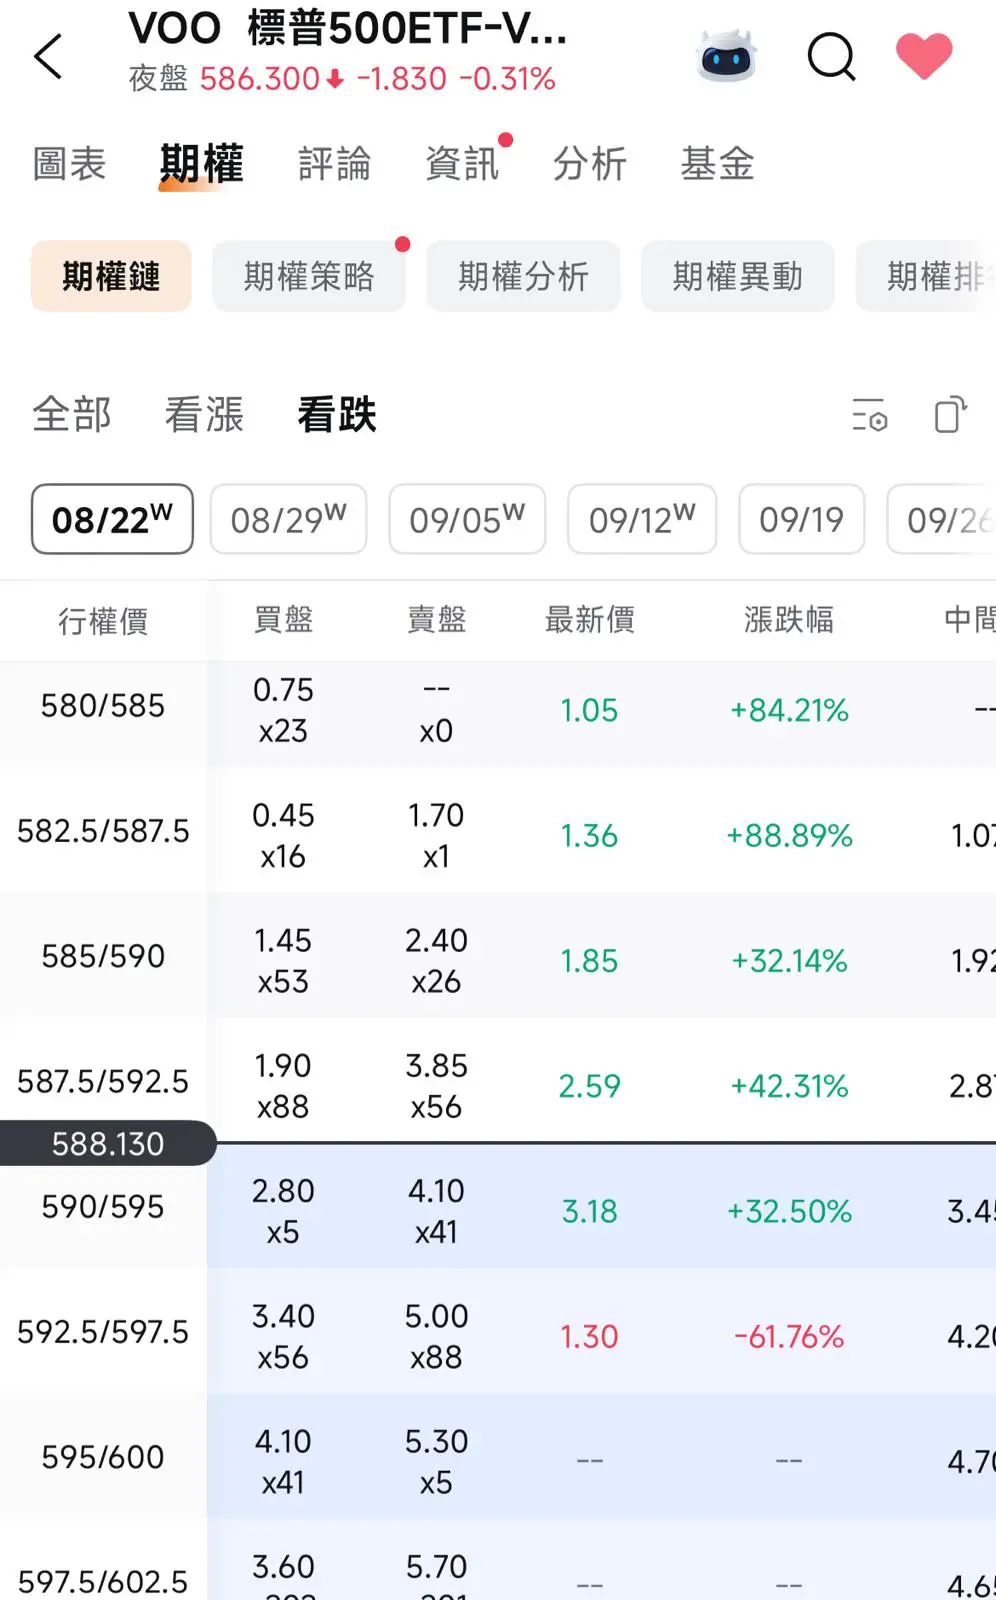
Task: Tap the 漲跌幅 column header
Action: pos(789,620)
